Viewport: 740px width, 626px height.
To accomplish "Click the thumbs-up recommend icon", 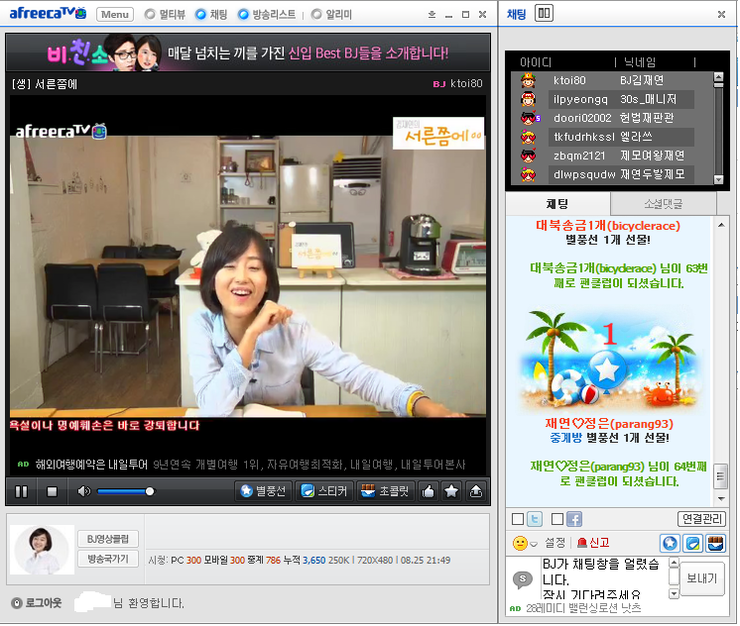I will [428, 491].
